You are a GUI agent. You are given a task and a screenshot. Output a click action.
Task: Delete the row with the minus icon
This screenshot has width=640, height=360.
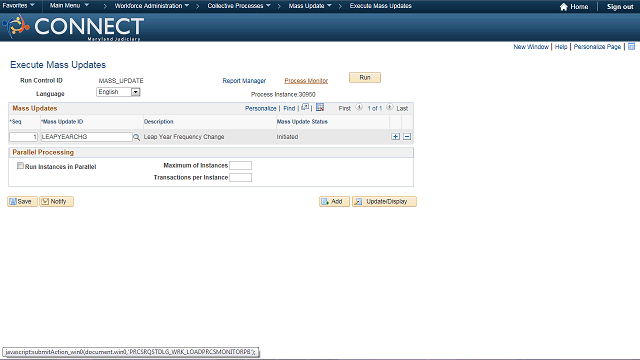click(x=407, y=137)
